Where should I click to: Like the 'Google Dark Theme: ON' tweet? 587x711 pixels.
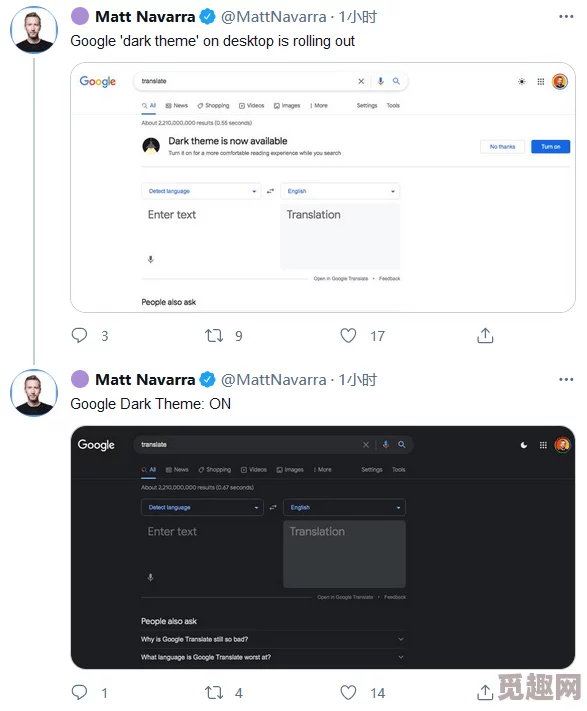pos(348,692)
